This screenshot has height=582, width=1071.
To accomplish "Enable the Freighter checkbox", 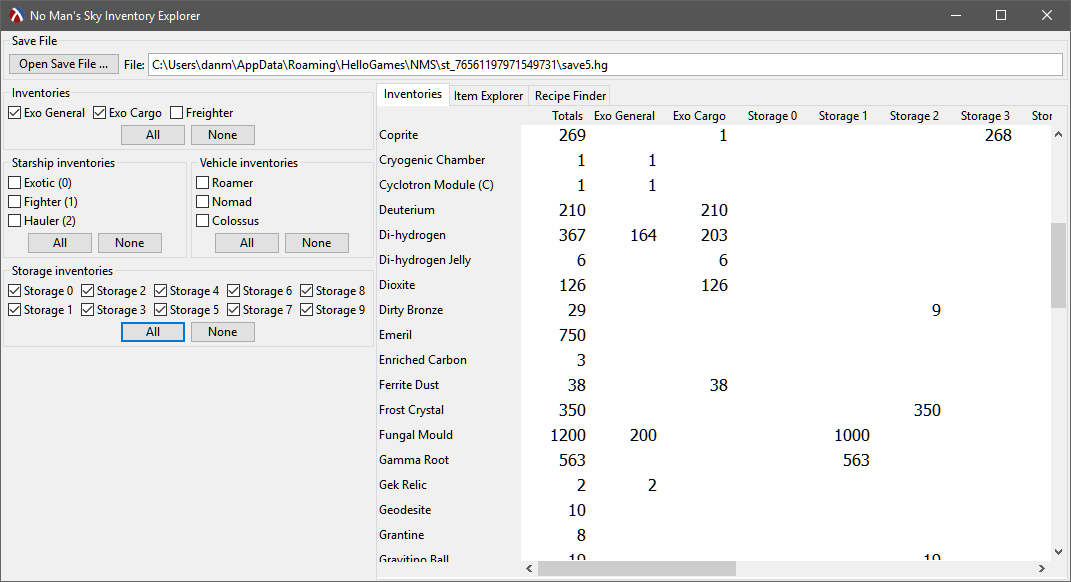I will 177,113.
